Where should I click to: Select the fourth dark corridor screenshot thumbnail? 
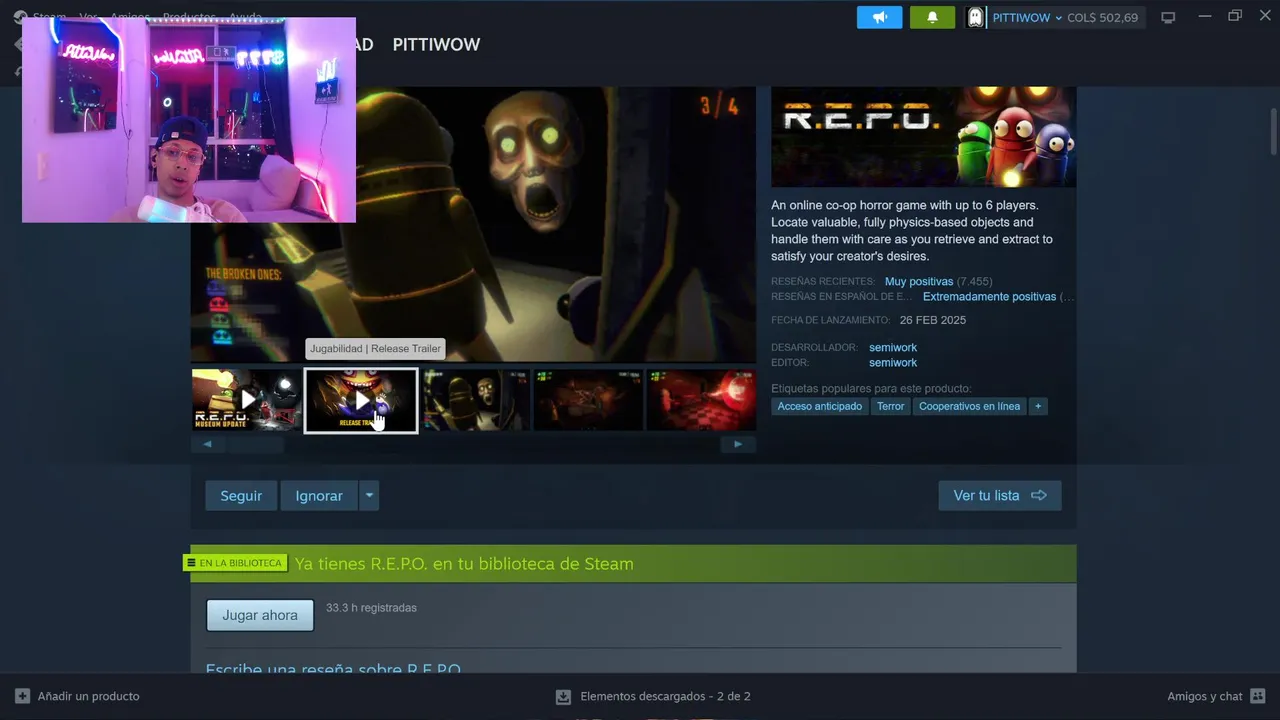tap(588, 400)
